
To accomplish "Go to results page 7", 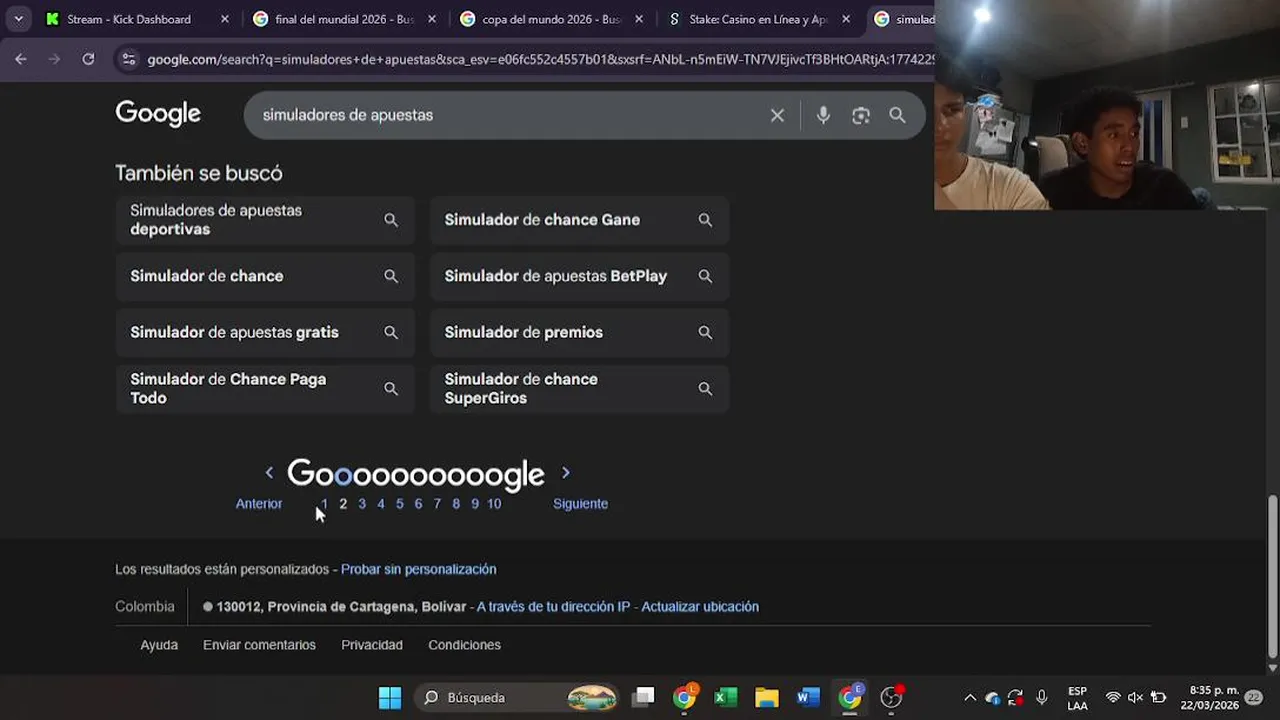I will click(x=437, y=504).
